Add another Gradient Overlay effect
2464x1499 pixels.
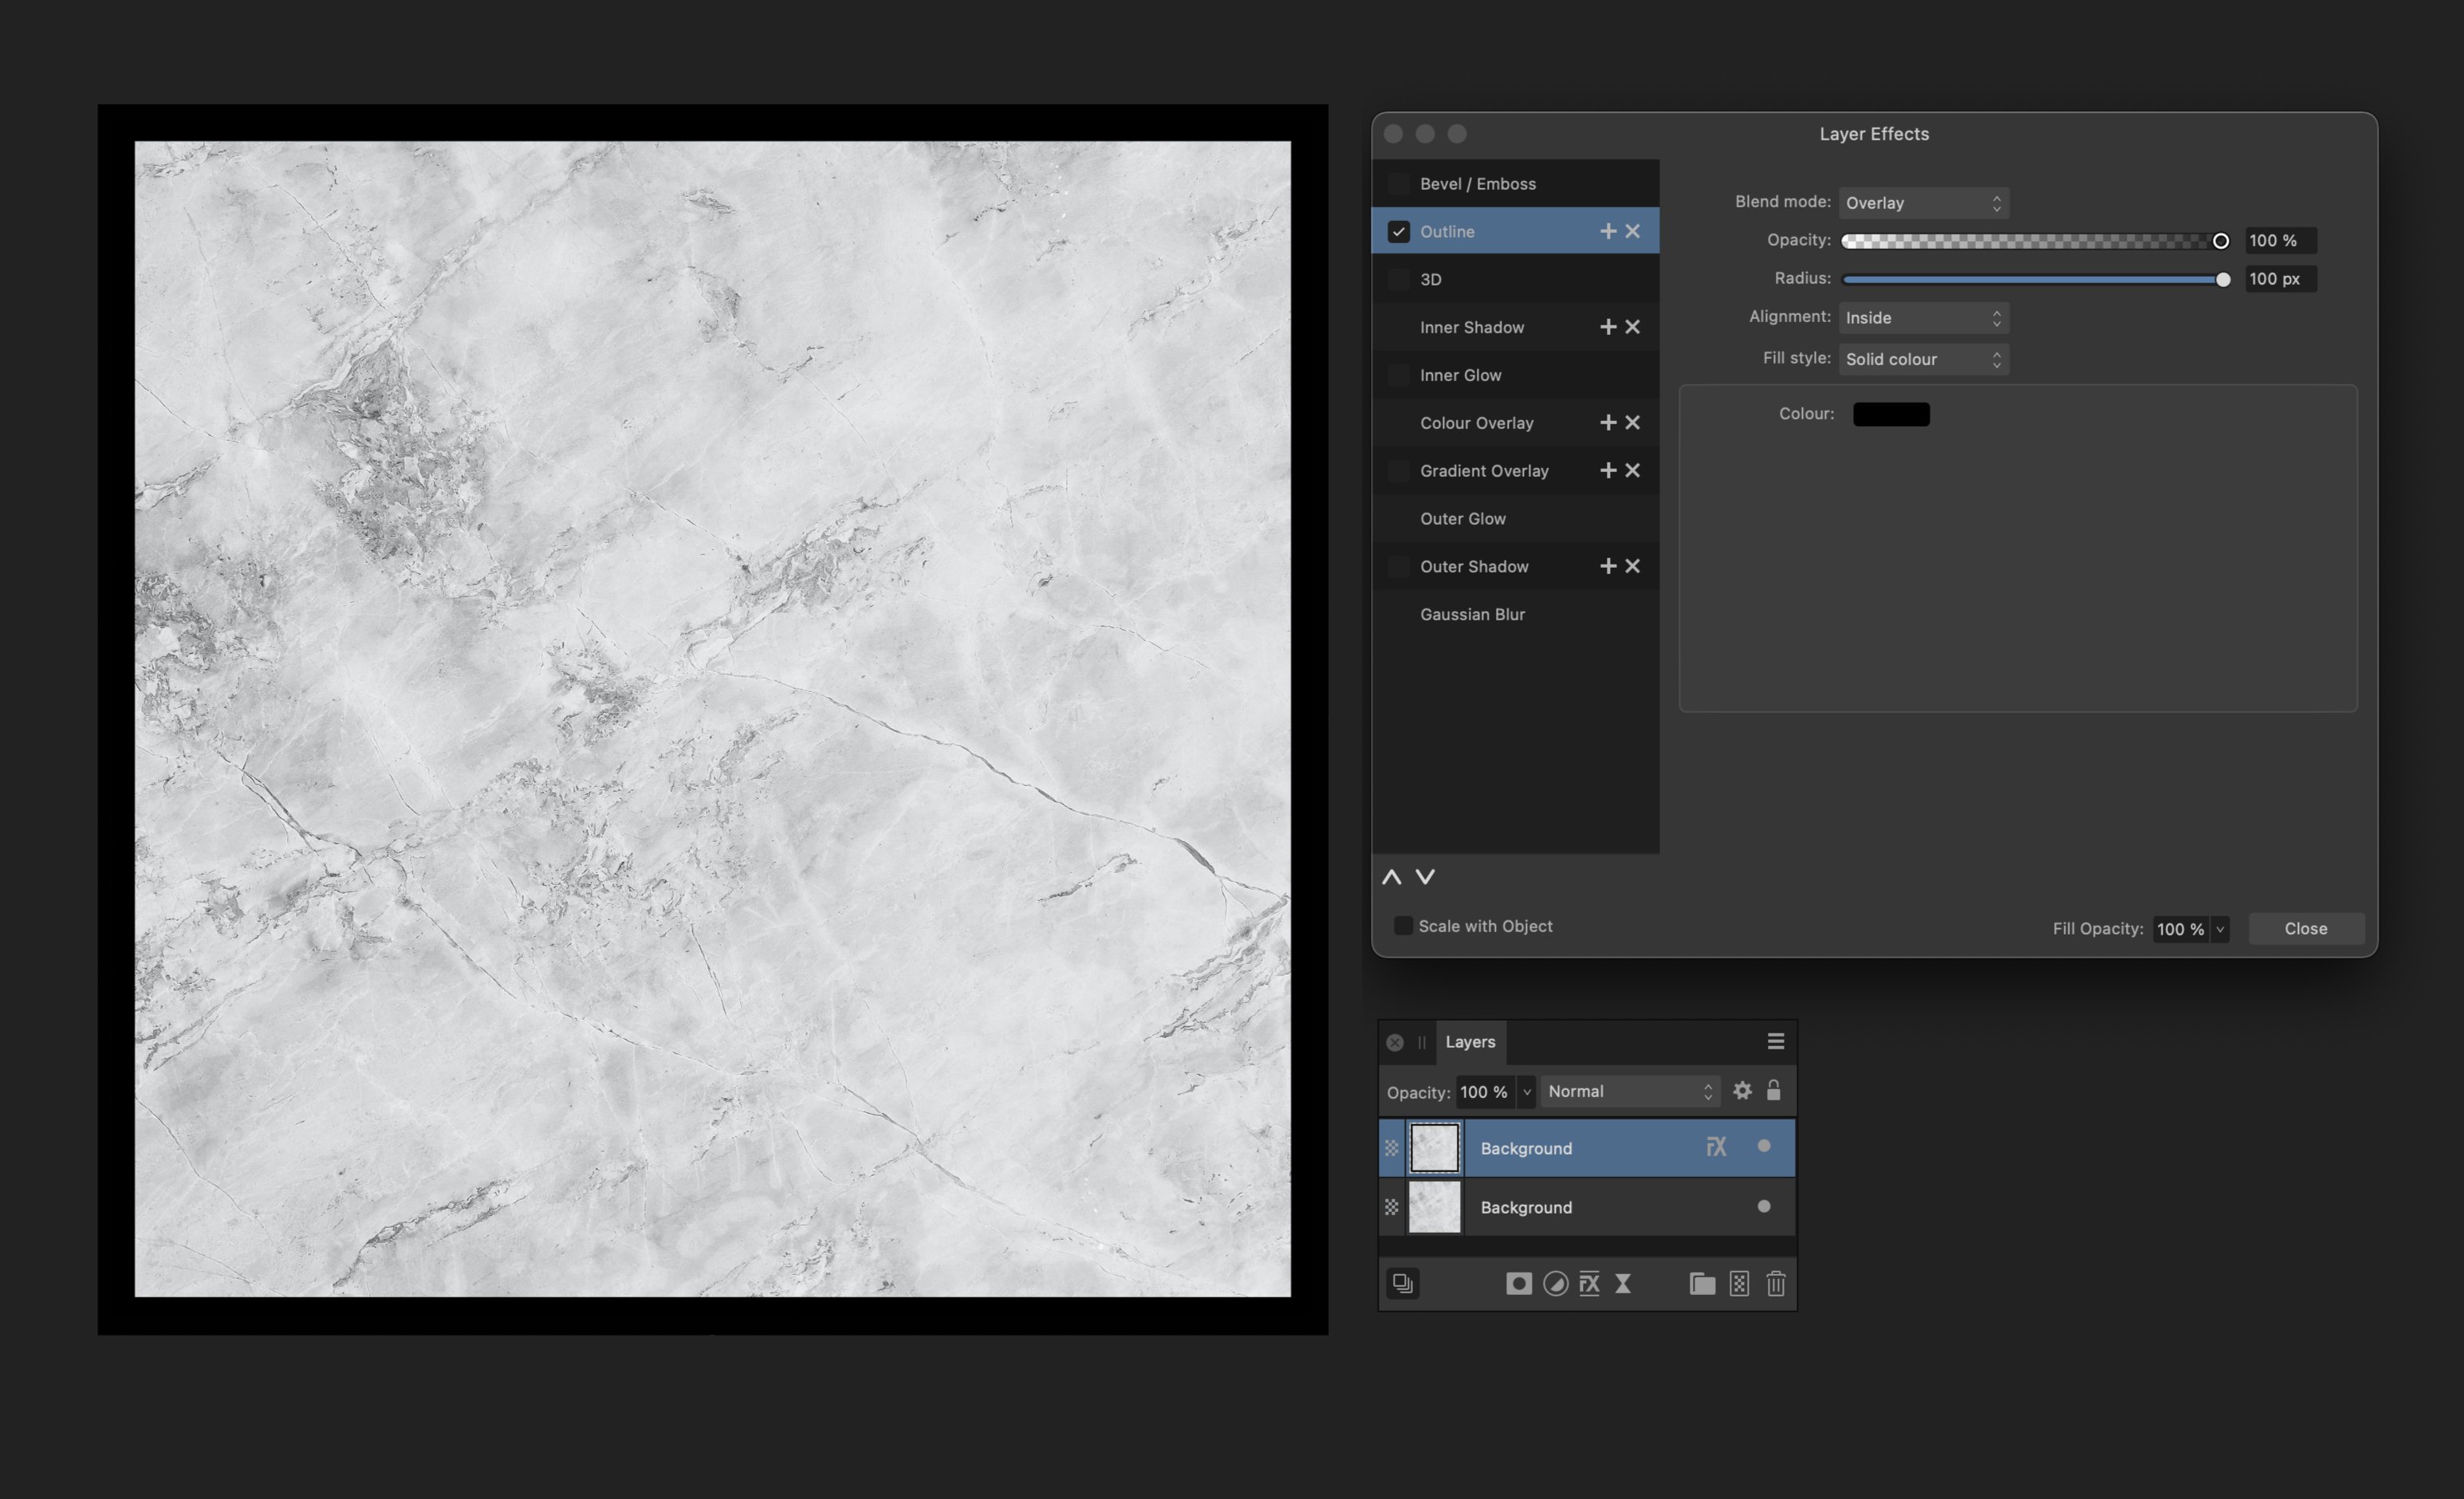click(x=1608, y=470)
